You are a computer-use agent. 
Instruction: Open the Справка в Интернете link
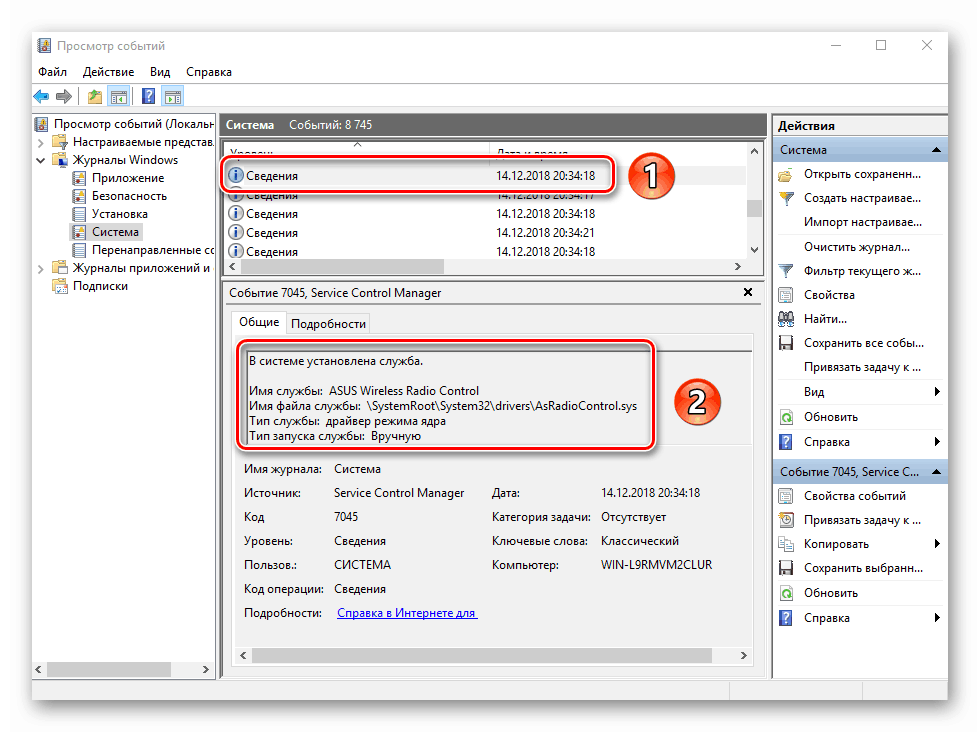point(407,613)
